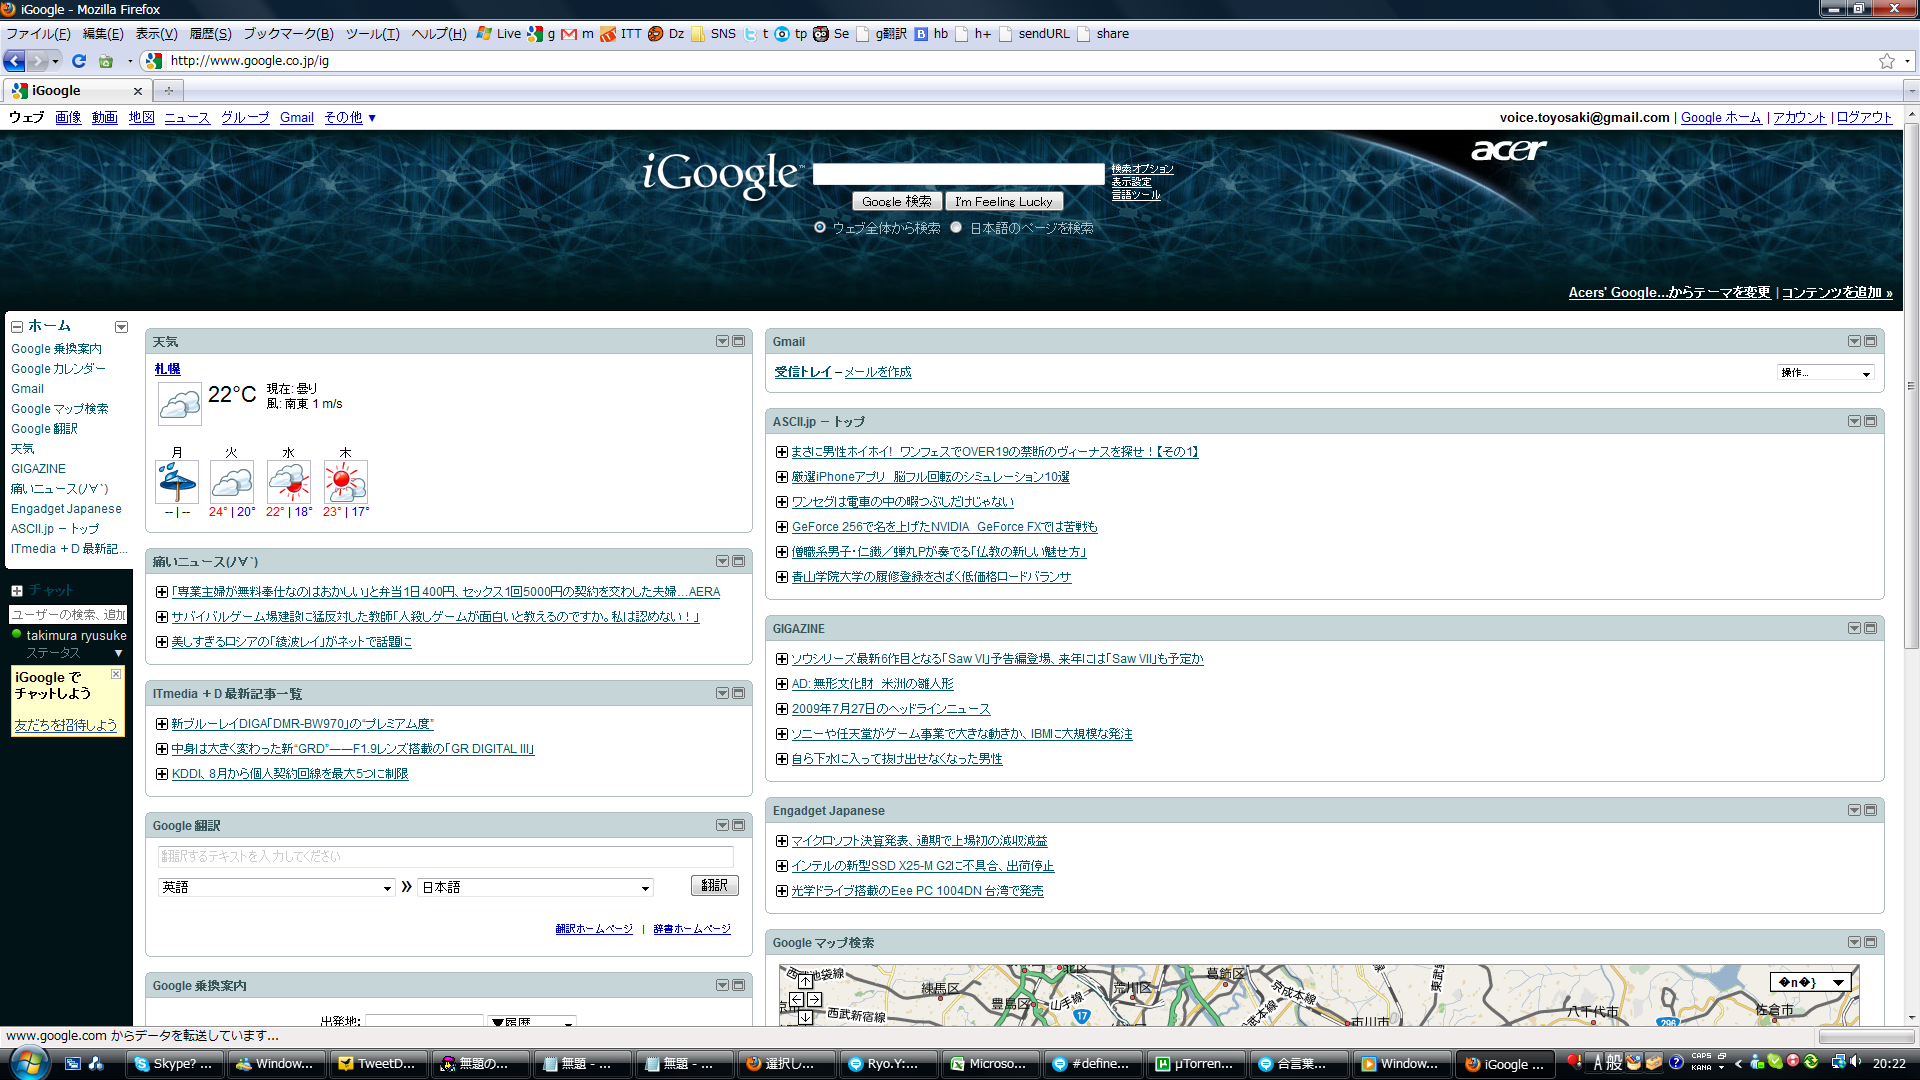Screen dimensions: 1920x1080
Task: Expand the Microsoft Engadget article plus icon
Action: (x=782, y=841)
